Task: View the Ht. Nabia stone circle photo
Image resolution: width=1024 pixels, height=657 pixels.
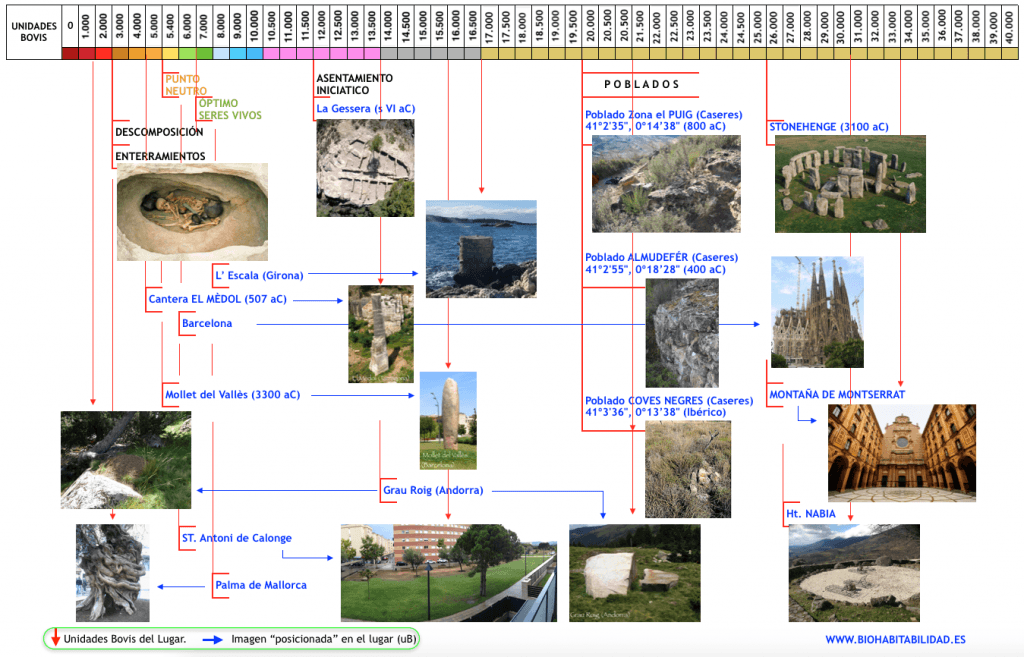Action: tap(854, 573)
